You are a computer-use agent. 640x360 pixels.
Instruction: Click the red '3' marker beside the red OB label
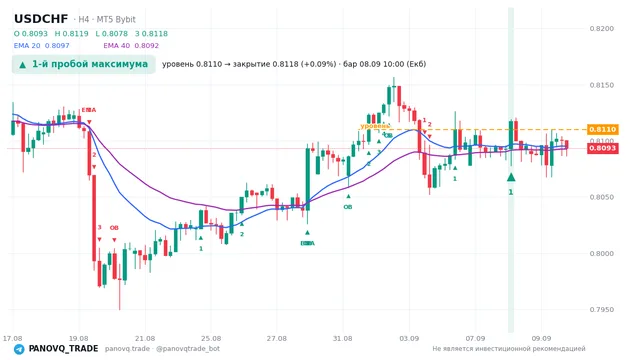pyautogui.click(x=99, y=227)
